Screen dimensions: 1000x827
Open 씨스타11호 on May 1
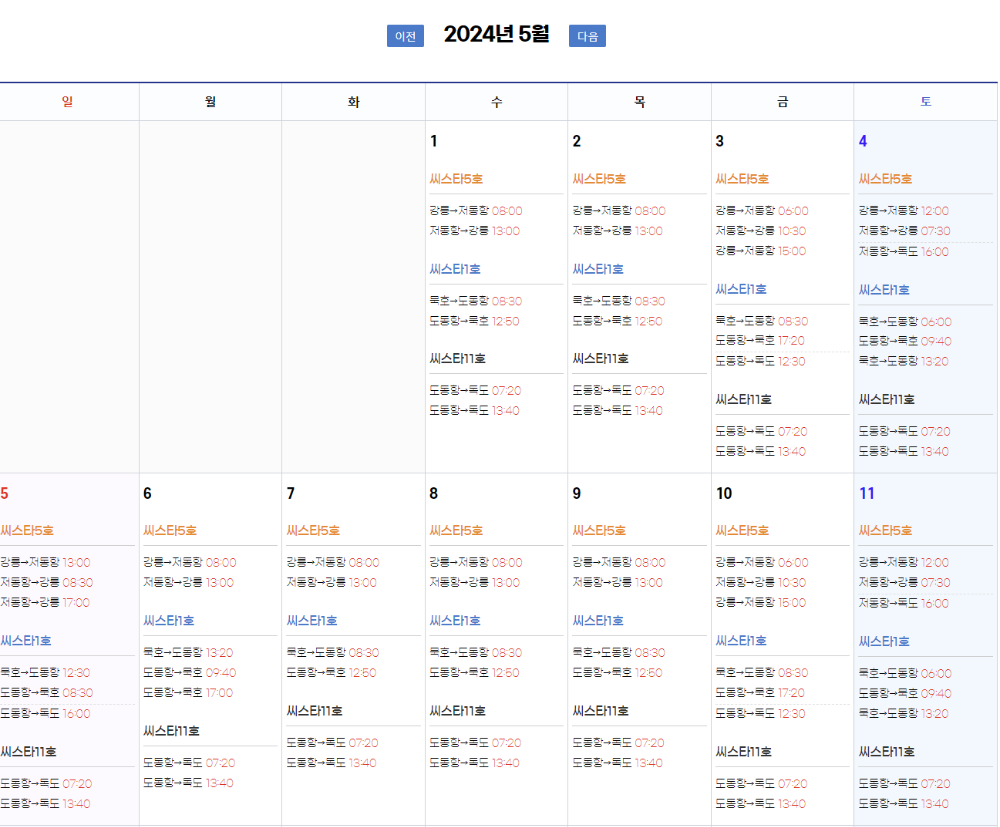pos(457,358)
